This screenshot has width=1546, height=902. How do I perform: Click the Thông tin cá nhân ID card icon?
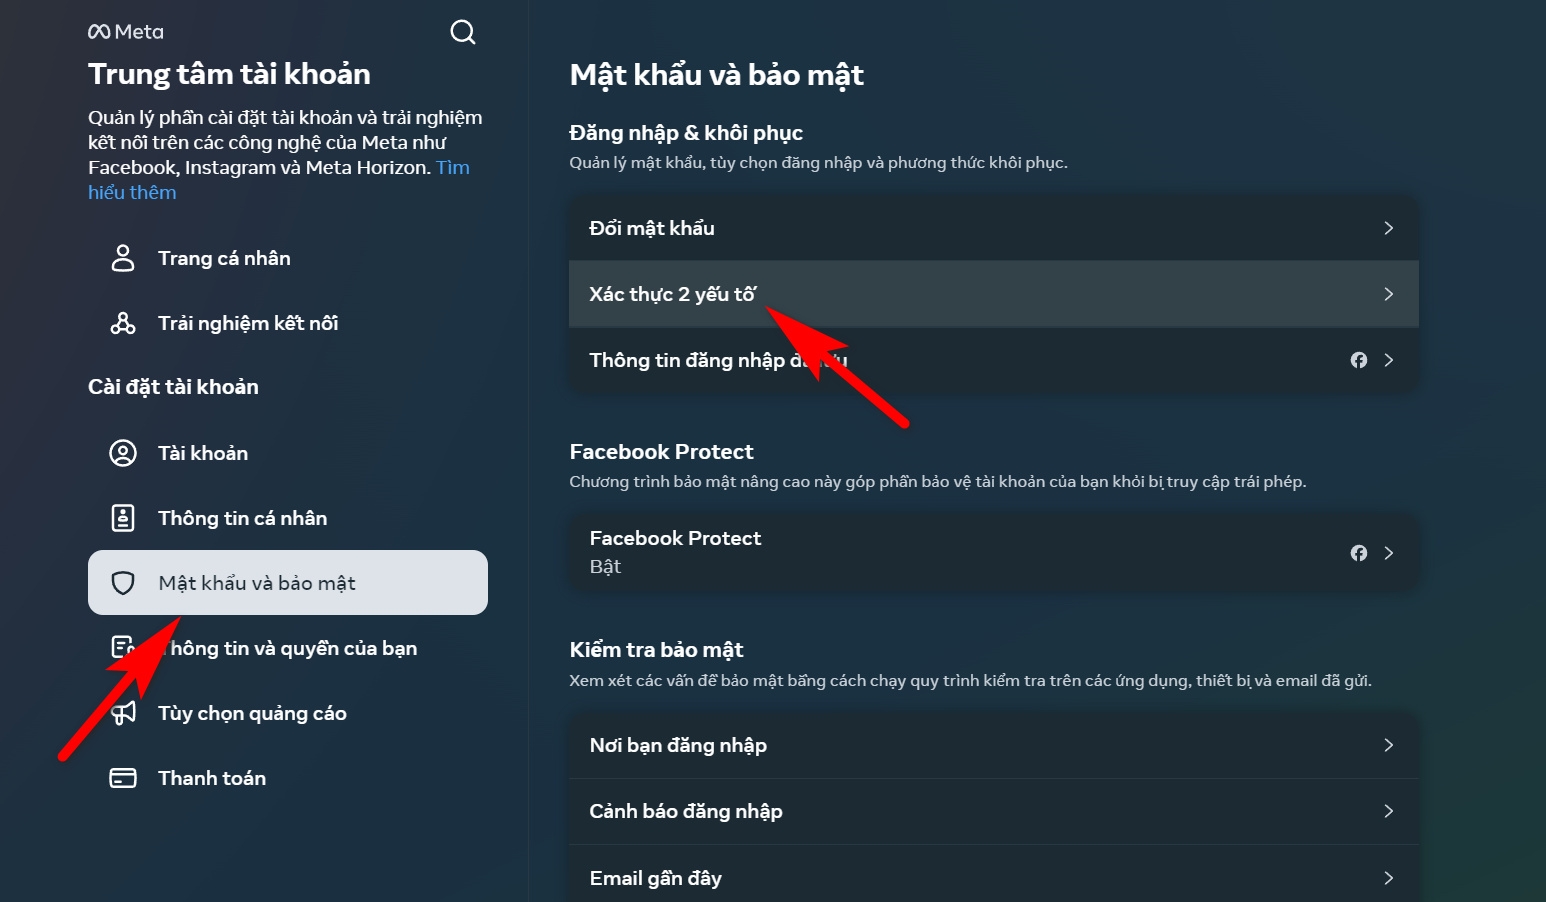(x=122, y=517)
